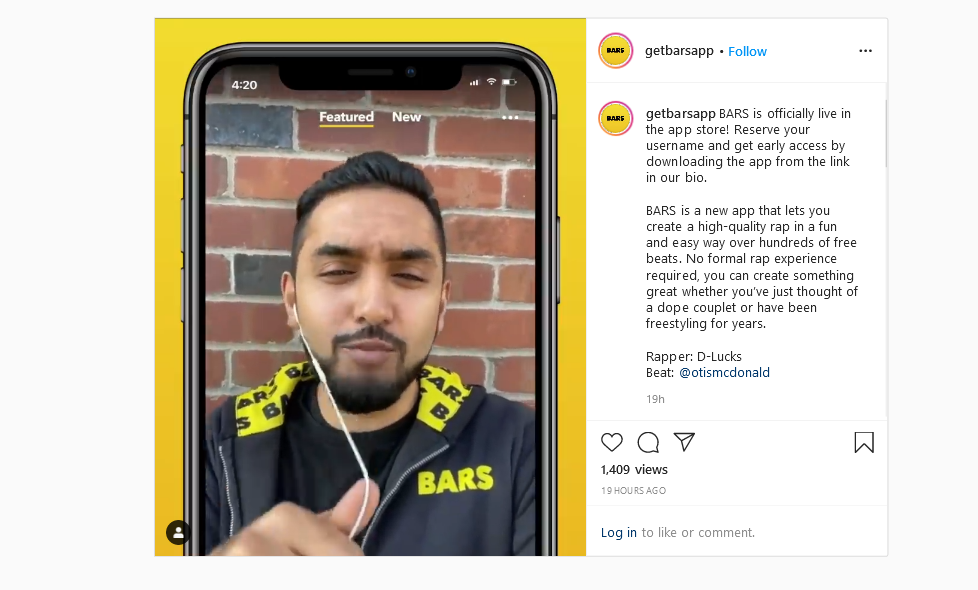Click the caption panel scrollbar

pos(886,133)
